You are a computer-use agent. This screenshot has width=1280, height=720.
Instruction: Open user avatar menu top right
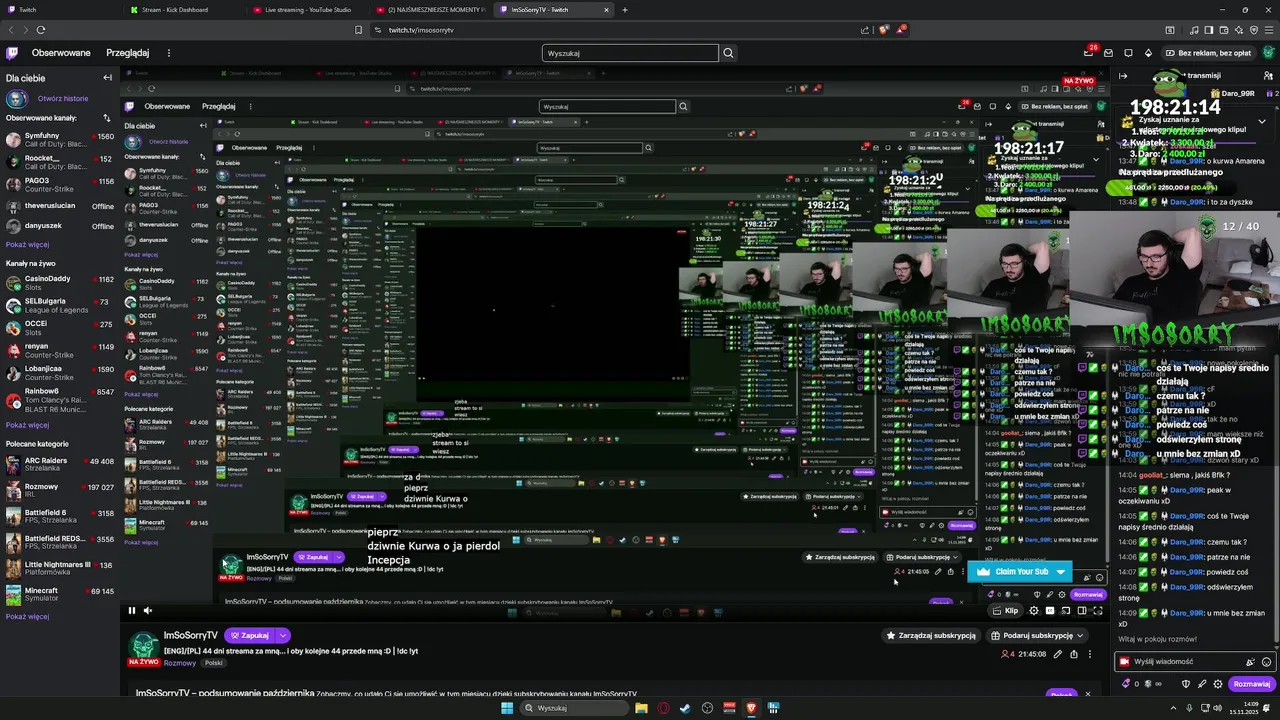click(x=1268, y=53)
